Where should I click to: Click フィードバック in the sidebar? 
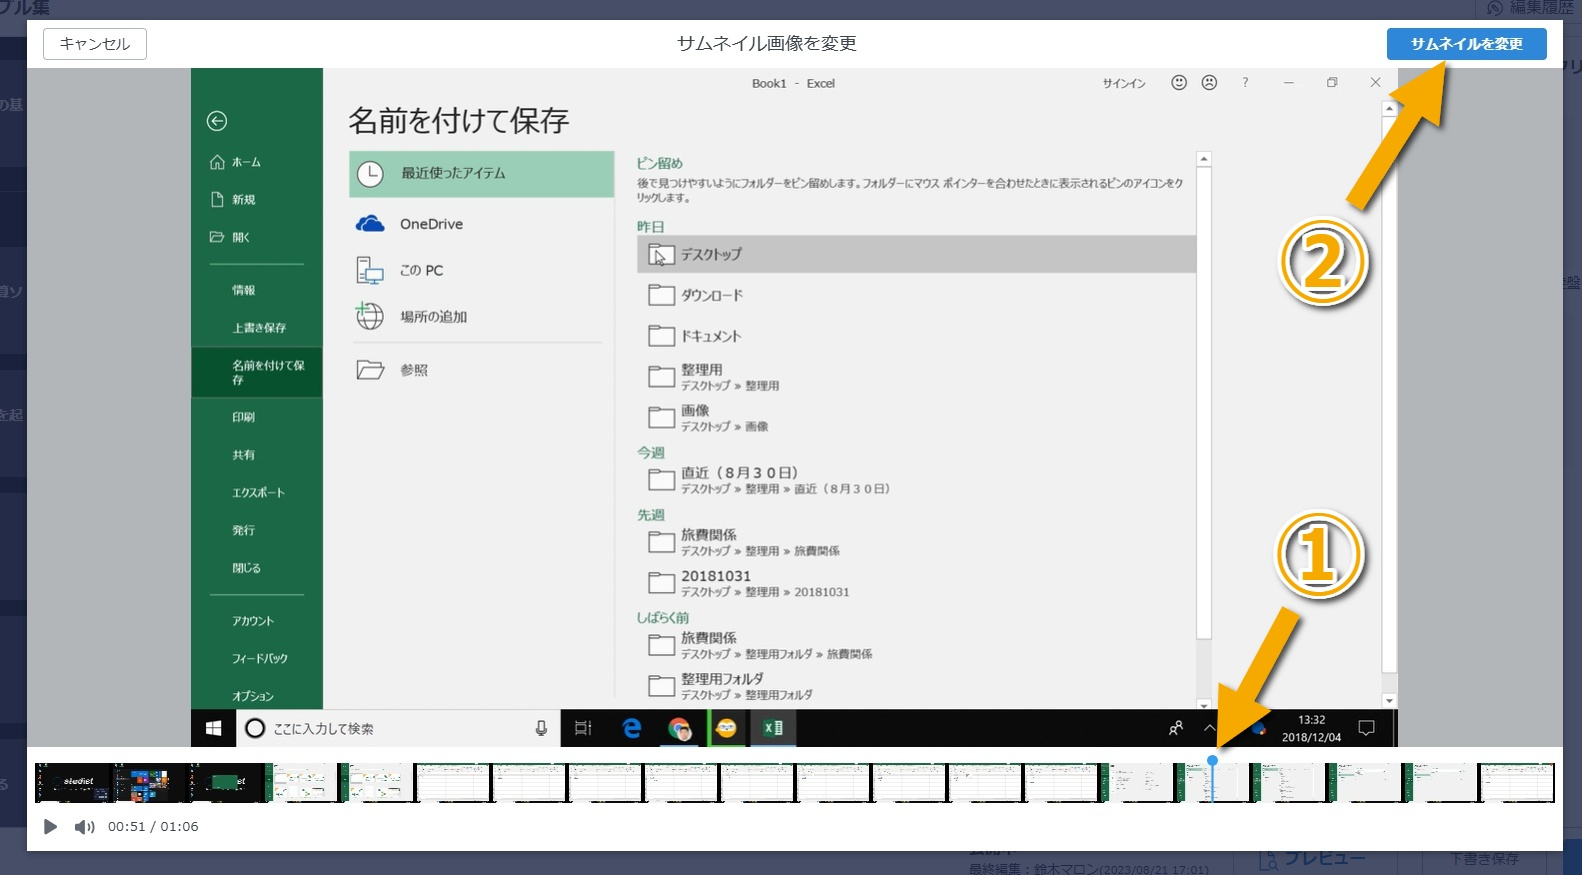[x=260, y=659]
